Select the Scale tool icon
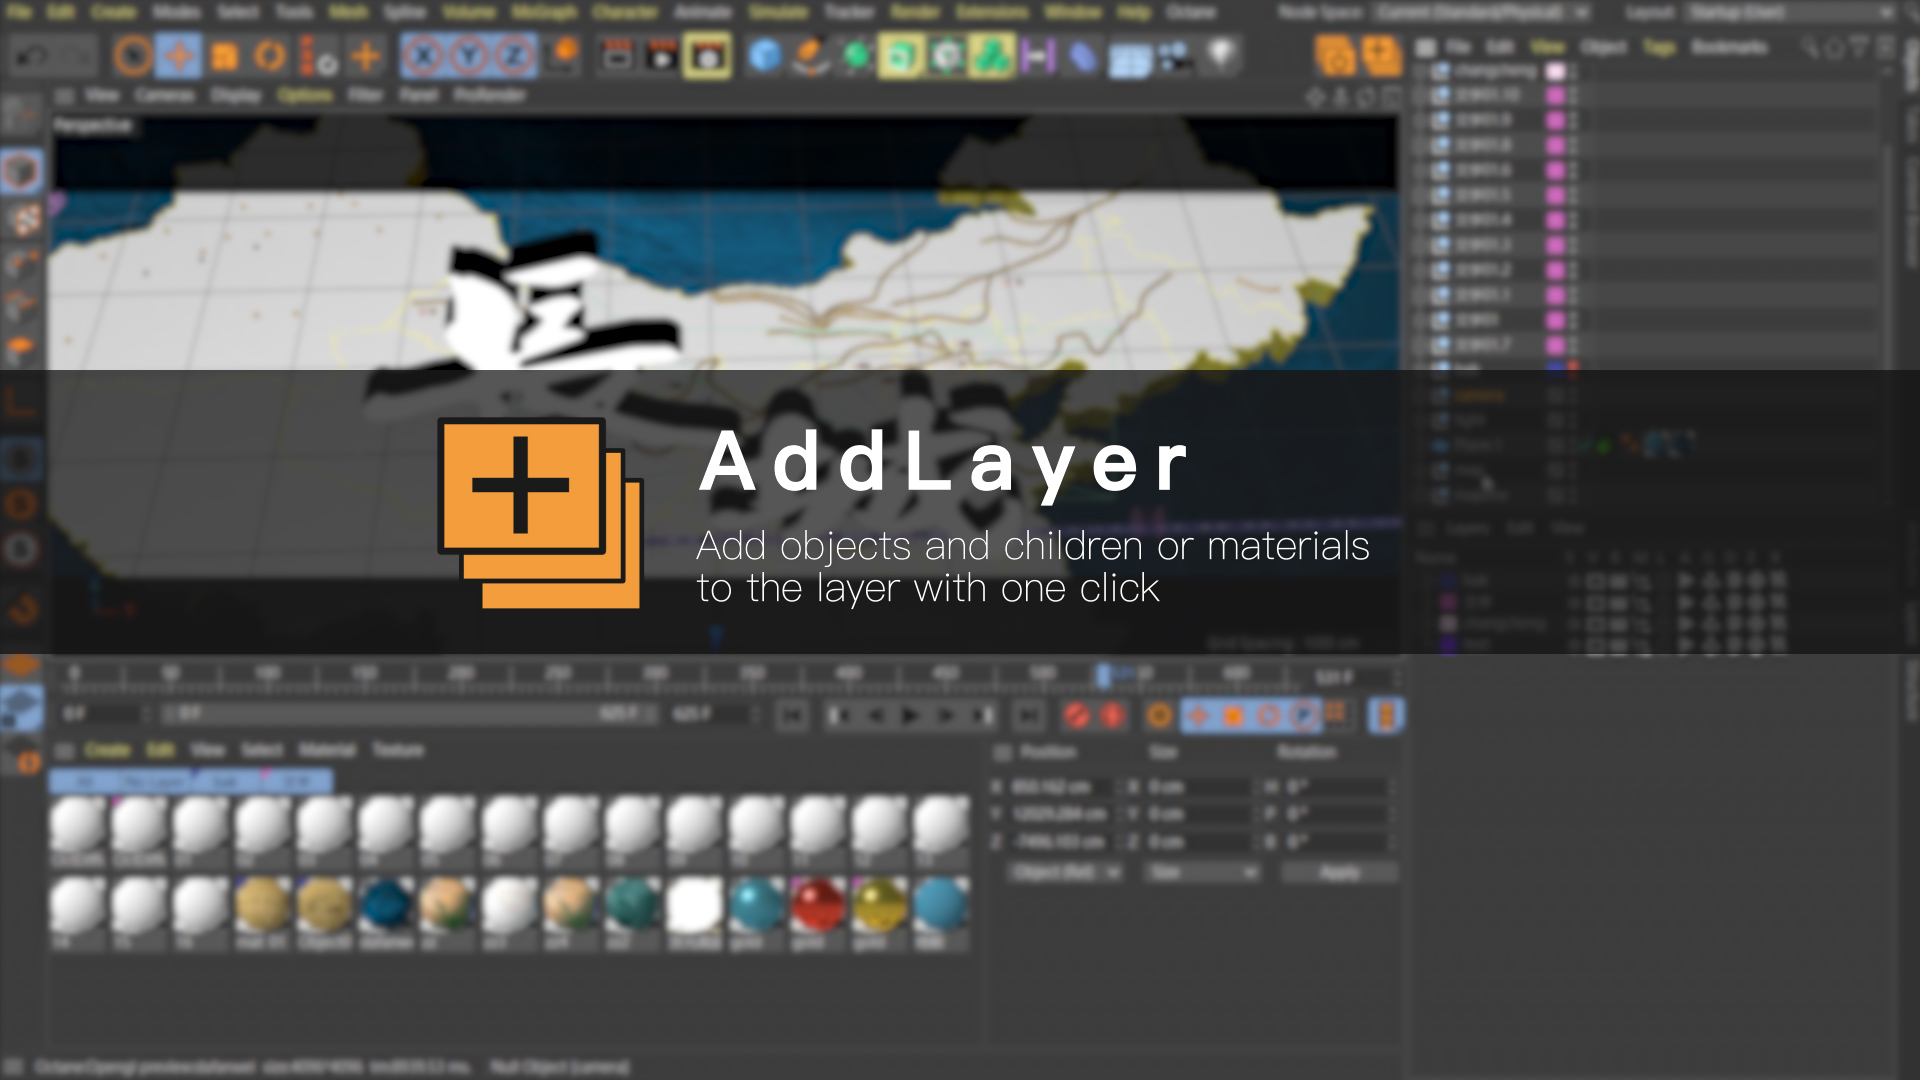The height and width of the screenshot is (1080, 1920). 225,56
